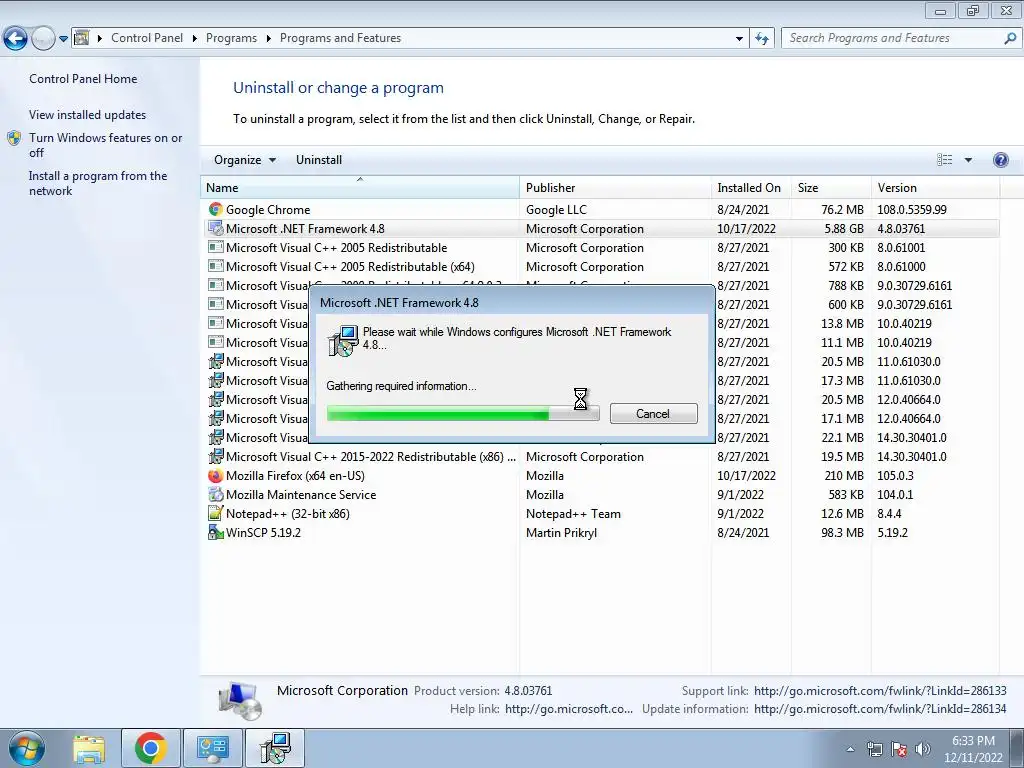Click Update information link ending LinkId=286134
The height and width of the screenshot is (768, 1024).
coord(880,709)
